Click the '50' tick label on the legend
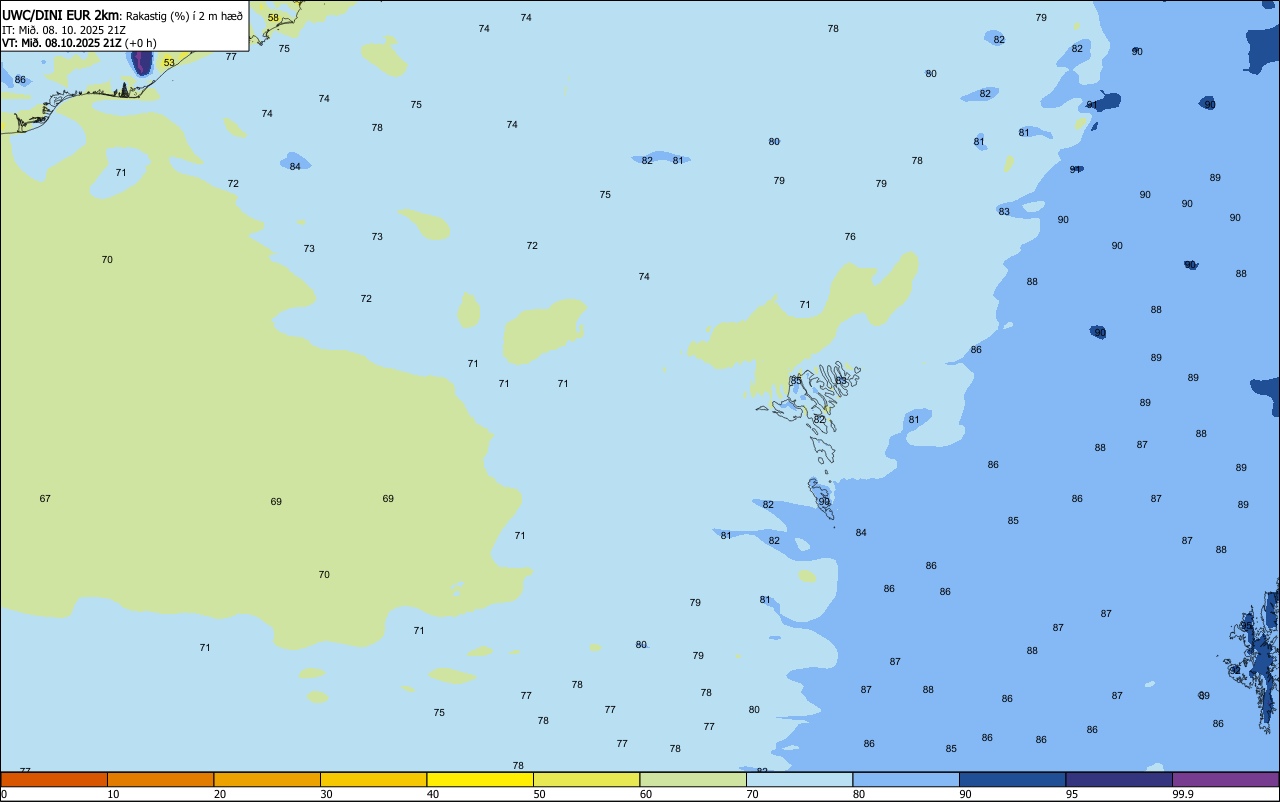 [540, 794]
